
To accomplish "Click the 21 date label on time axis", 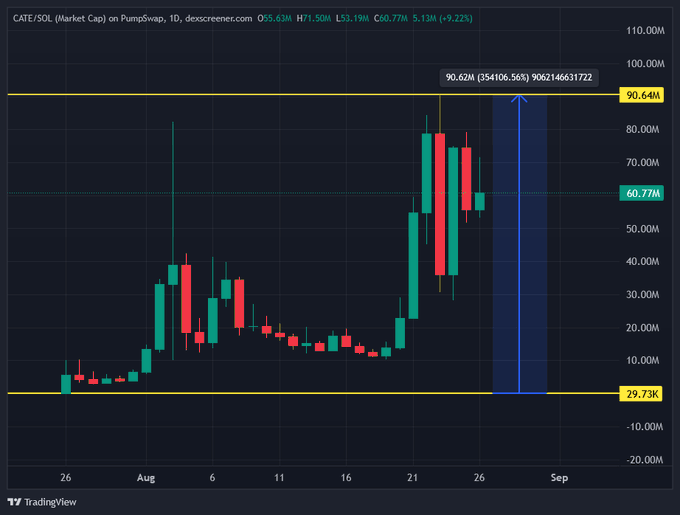I will 412,478.
